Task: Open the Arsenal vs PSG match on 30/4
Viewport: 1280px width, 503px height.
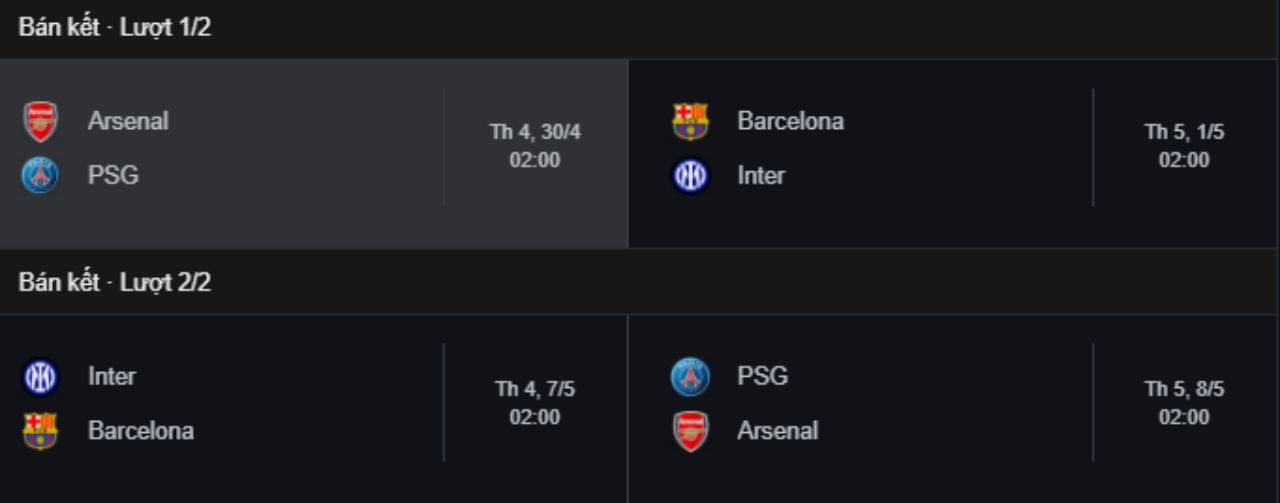Action: coord(314,153)
